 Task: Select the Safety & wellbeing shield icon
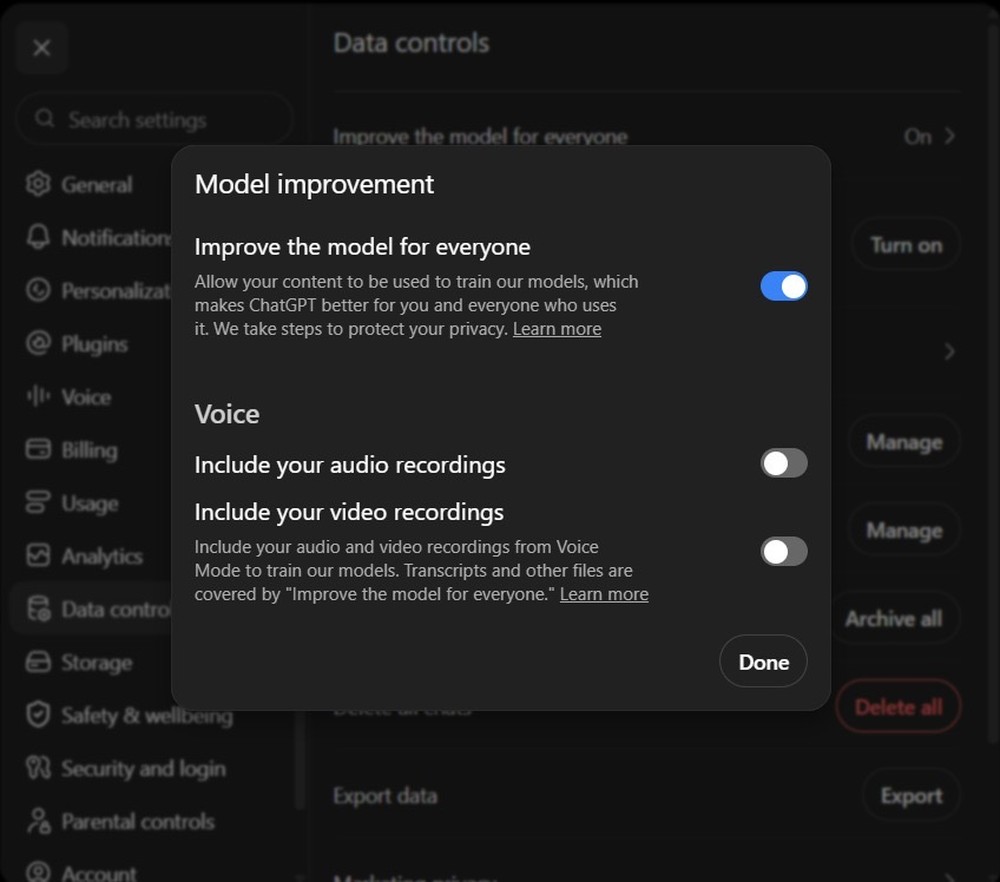[x=38, y=715]
